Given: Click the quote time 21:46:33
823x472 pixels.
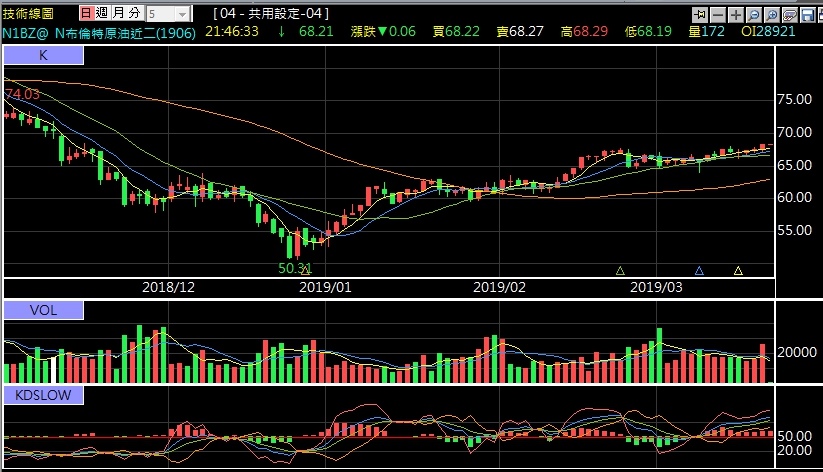Looking at the screenshot, I should [232, 32].
